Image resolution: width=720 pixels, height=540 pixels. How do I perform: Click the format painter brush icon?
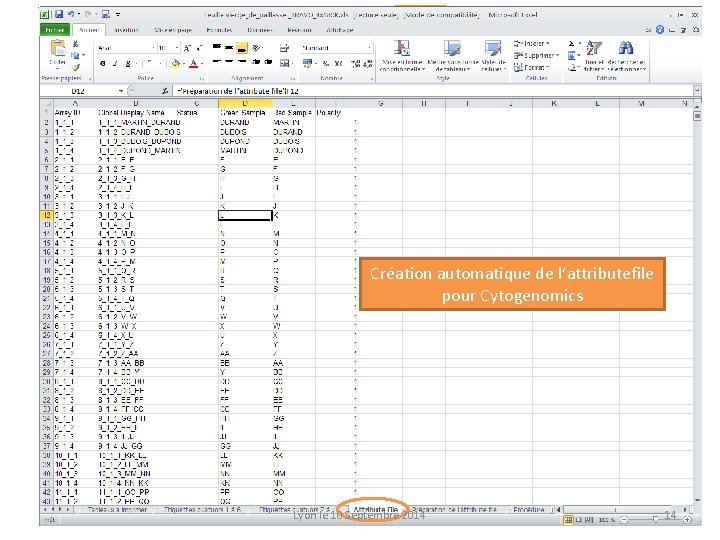pos(75,67)
